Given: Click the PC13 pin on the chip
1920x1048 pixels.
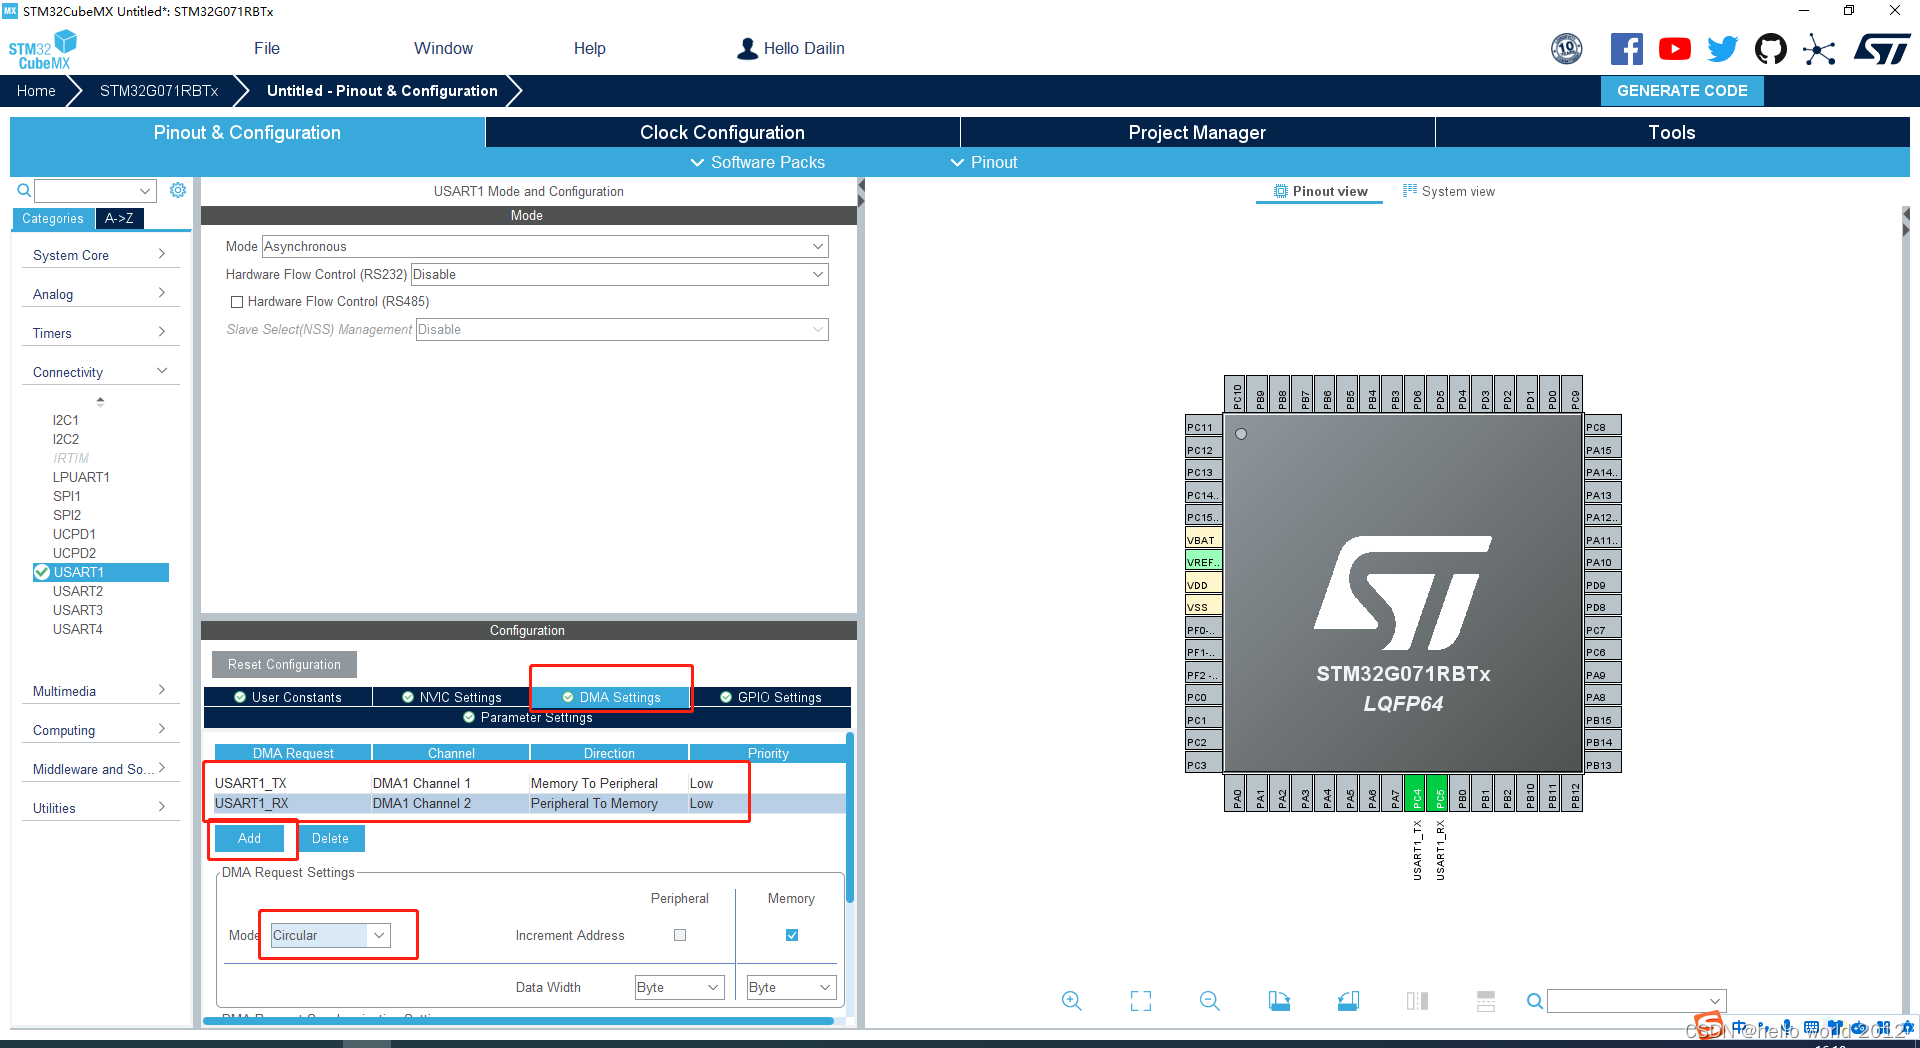Looking at the screenshot, I should (x=1203, y=472).
